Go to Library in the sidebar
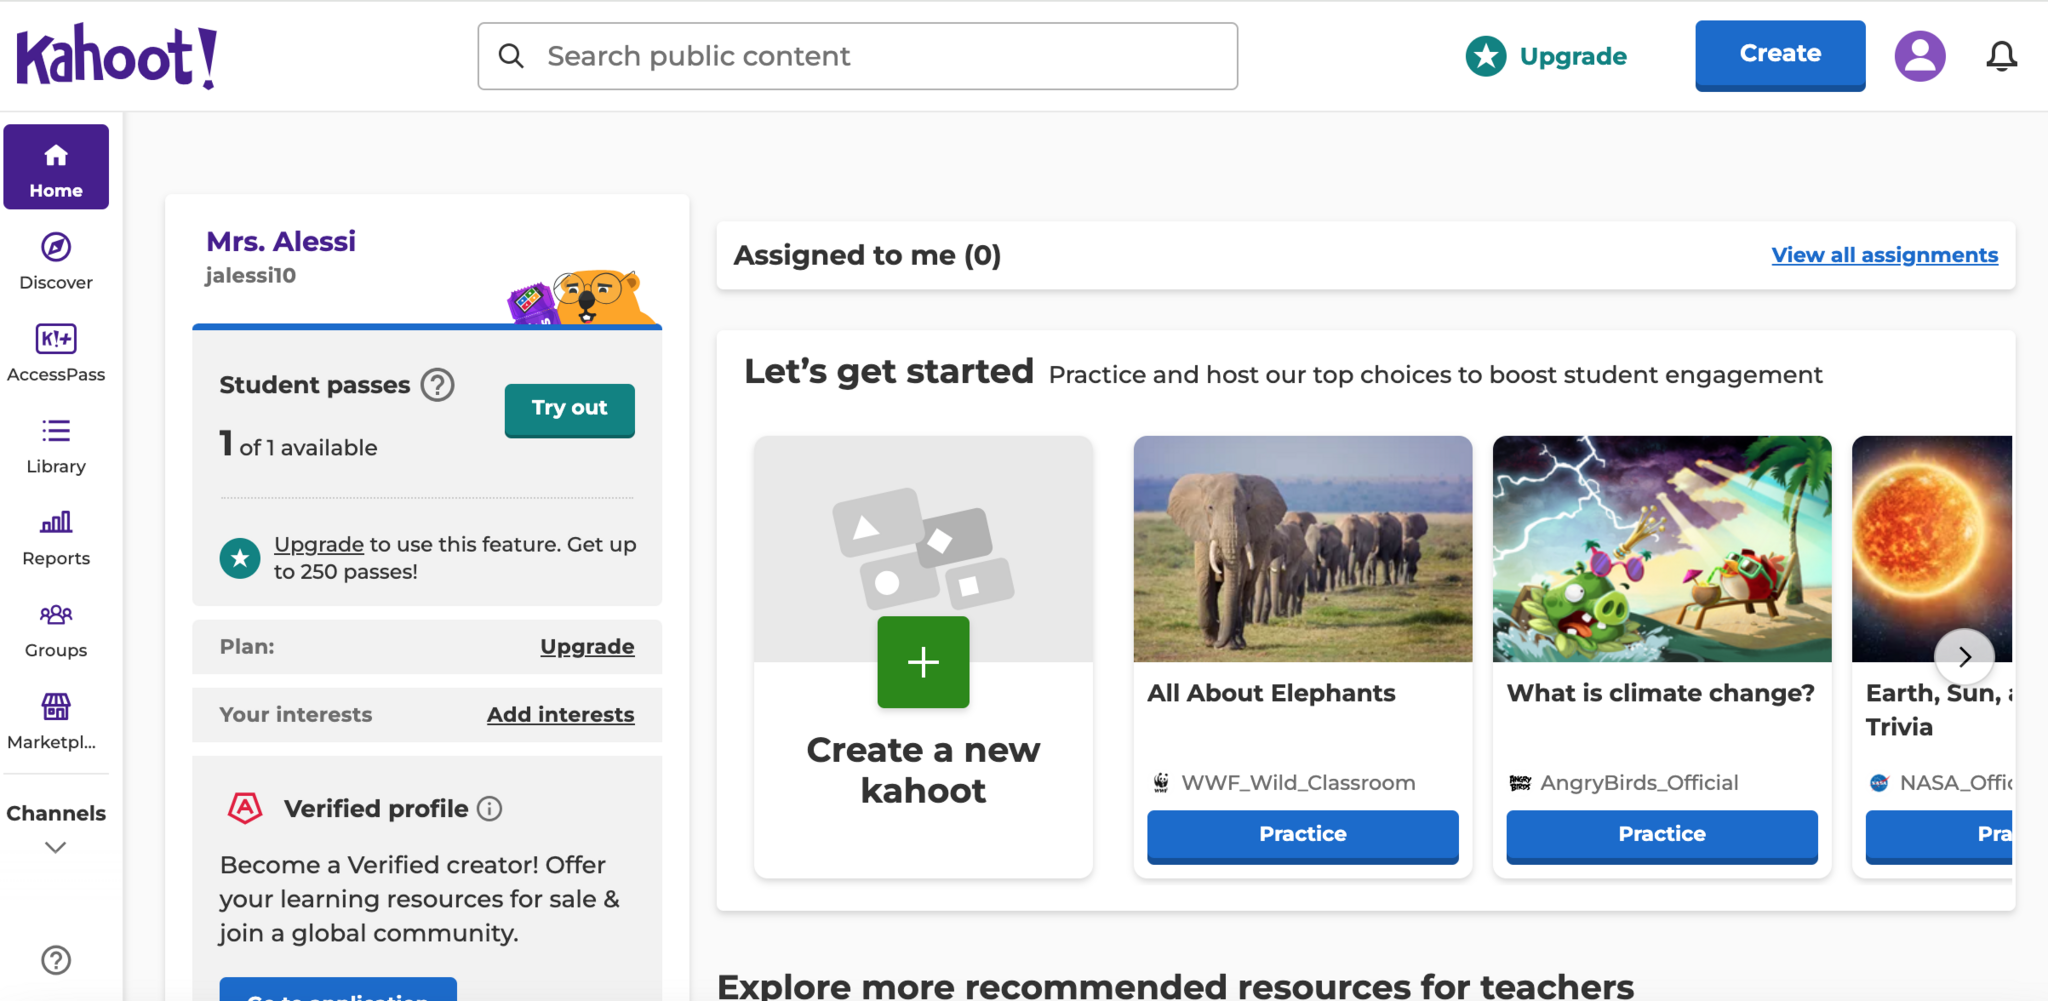 point(56,445)
